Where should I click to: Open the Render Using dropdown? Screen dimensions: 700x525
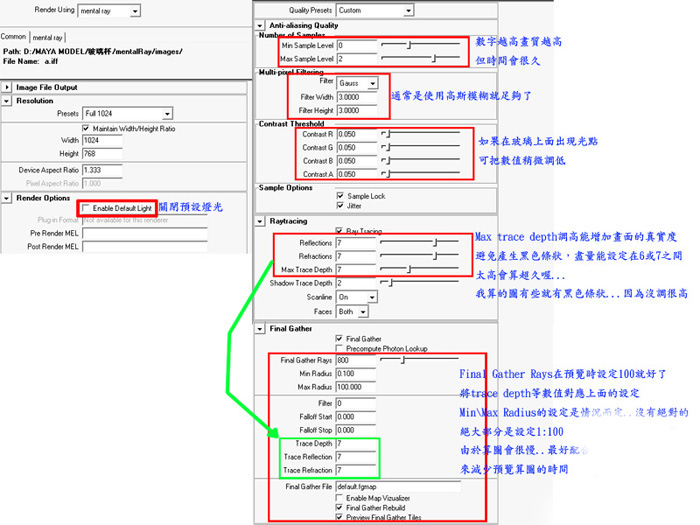[109, 11]
